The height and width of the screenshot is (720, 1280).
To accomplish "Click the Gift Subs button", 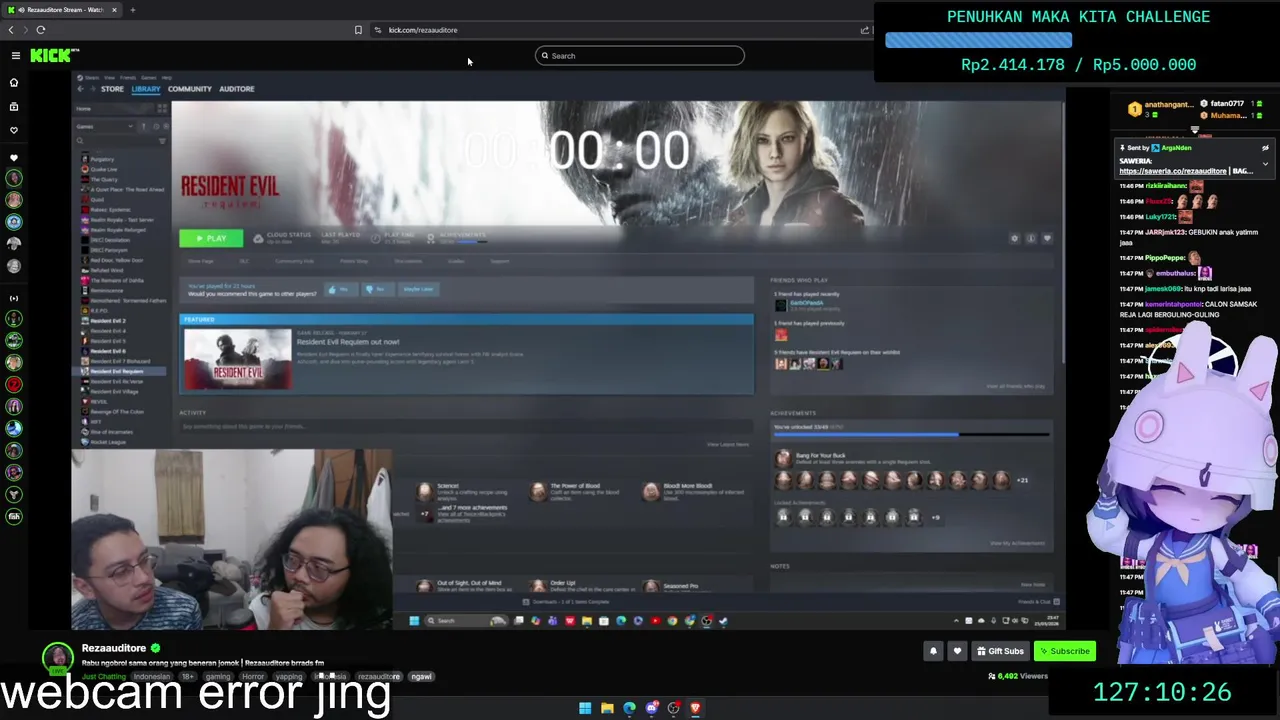I will click(1000, 651).
